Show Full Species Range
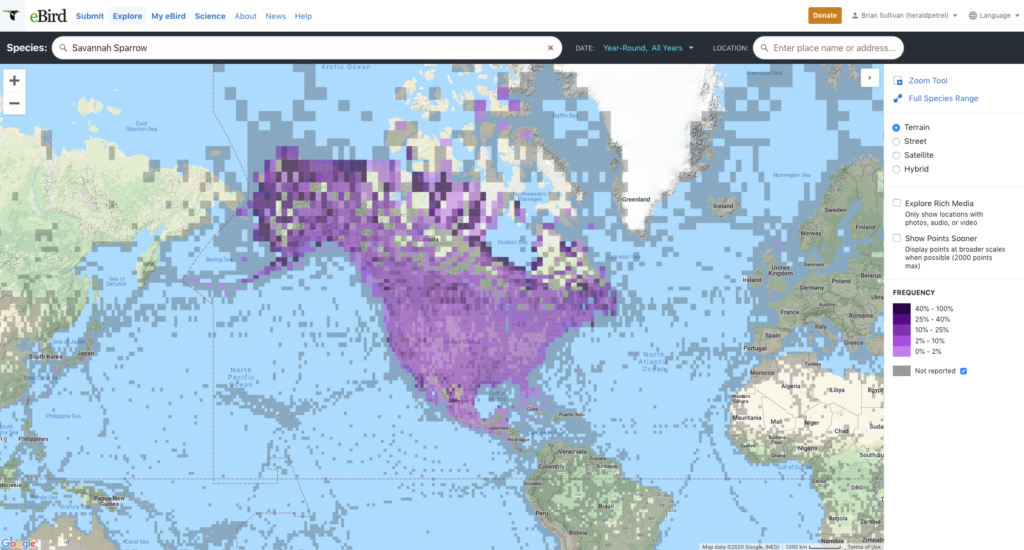Image resolution: width=1024 pixels, height=550 pixels. coord(943,99)
